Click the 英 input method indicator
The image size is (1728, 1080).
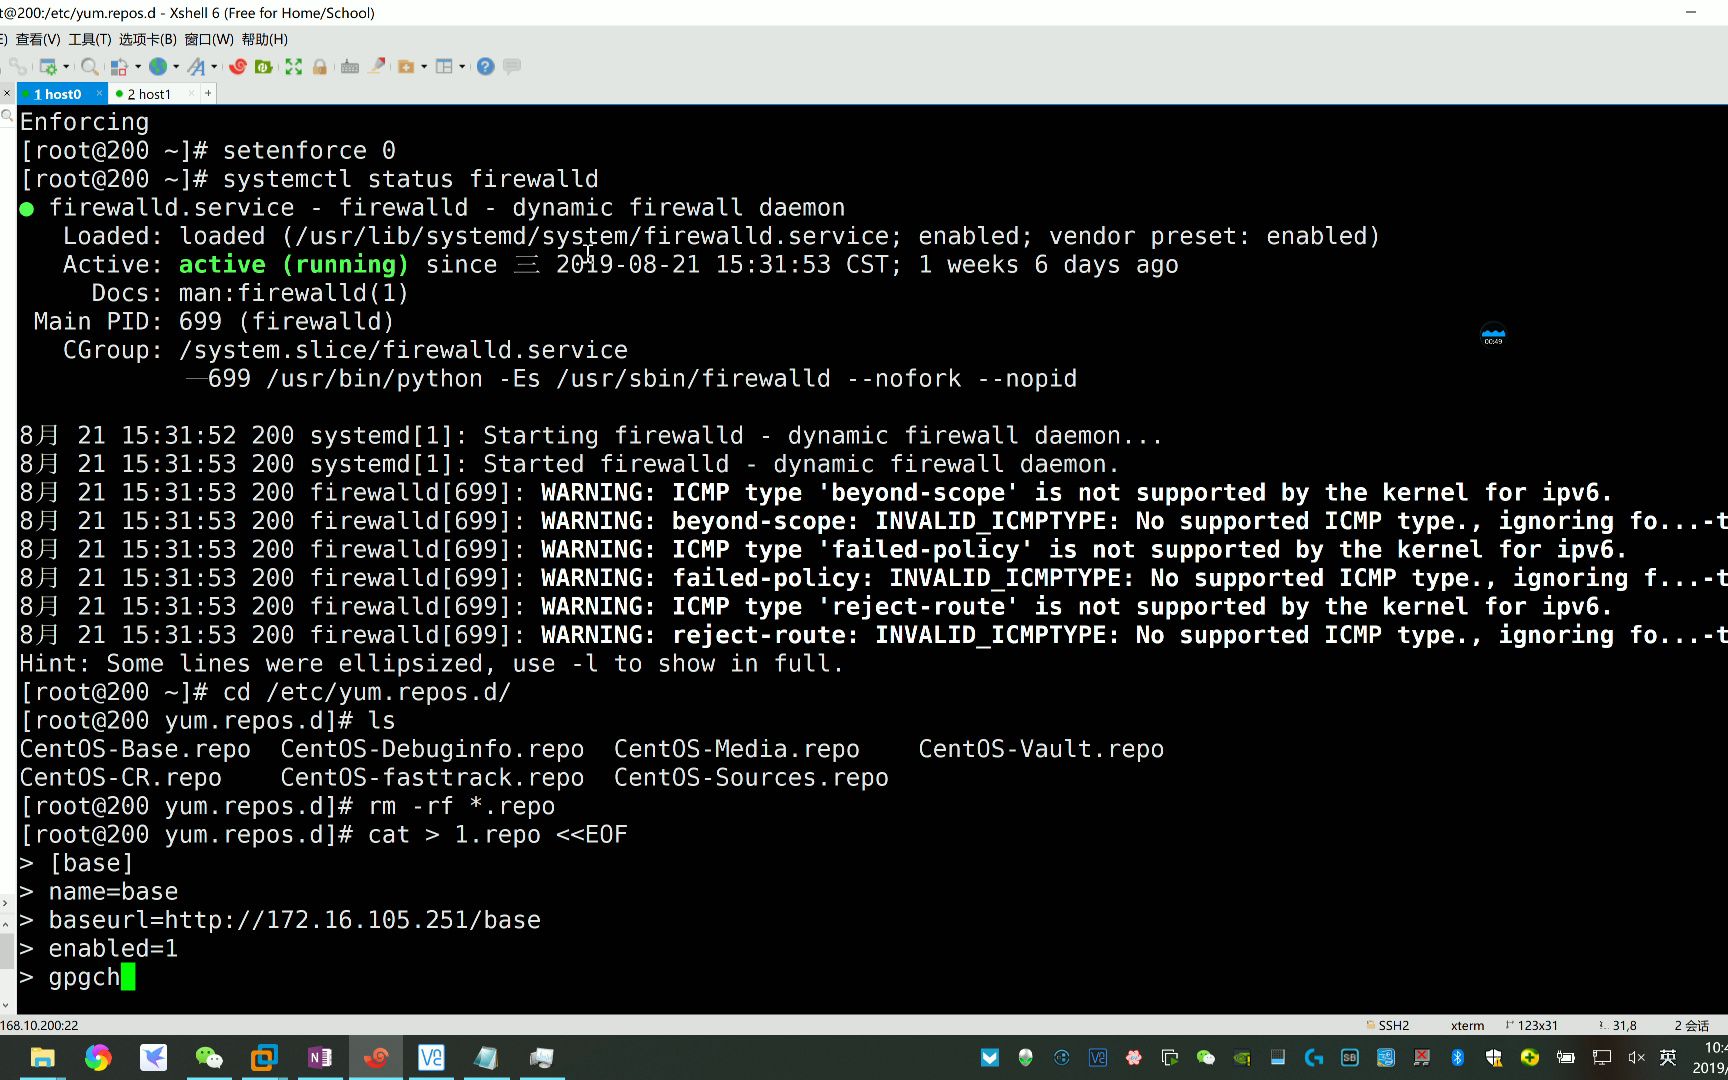click(1668, 1058)
